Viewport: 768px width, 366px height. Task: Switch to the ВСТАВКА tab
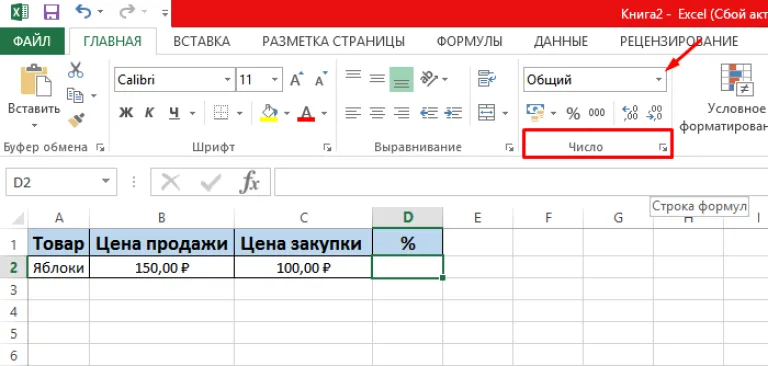pos(202,42)
